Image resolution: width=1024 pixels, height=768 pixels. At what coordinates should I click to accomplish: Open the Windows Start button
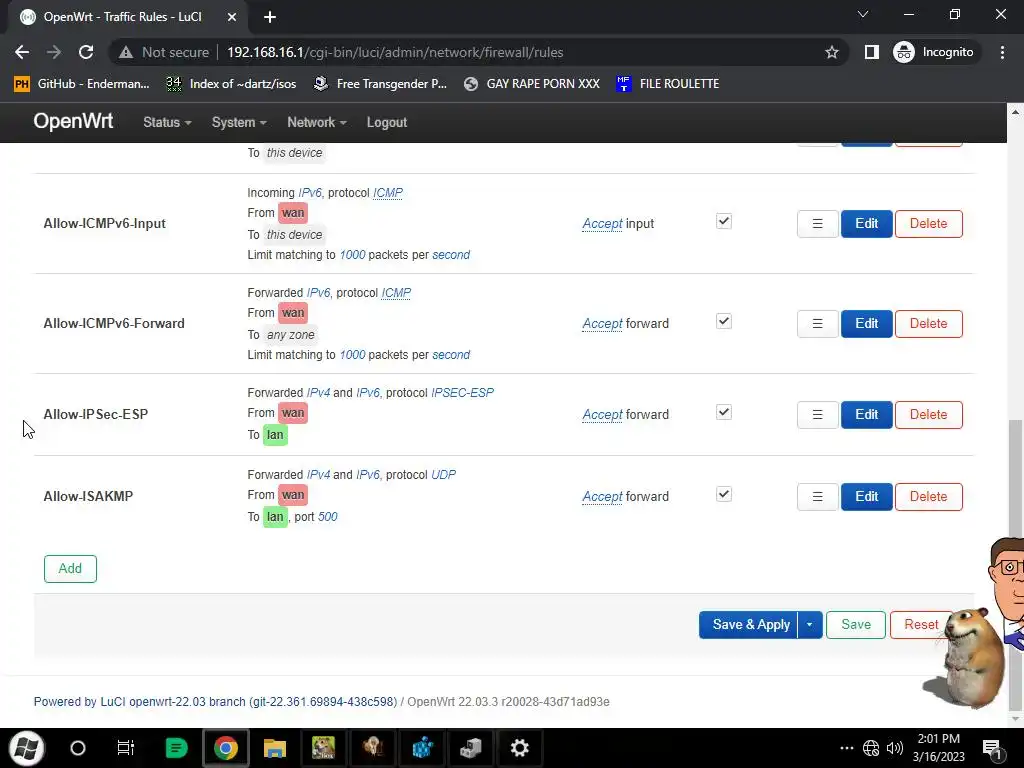coord(25,748)
